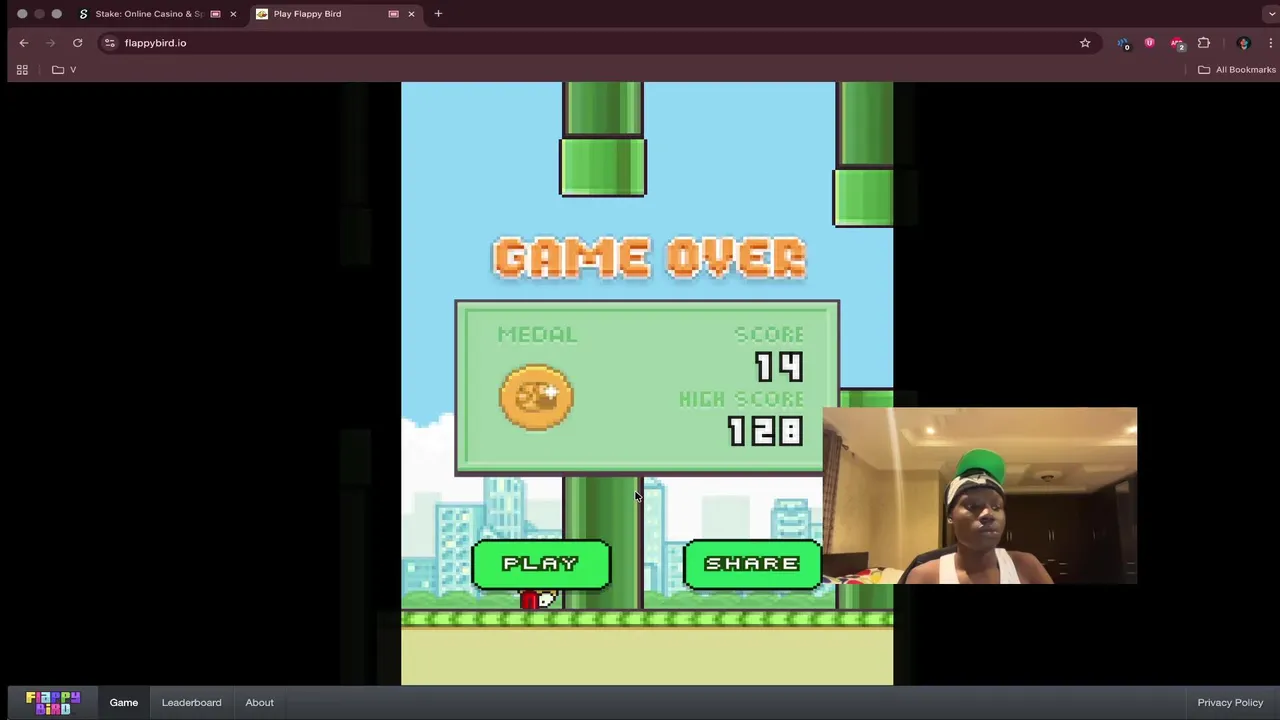1280x720 pixels.
Task: Open the blue extension with 0 badge
Action: tap(1123, 43)
